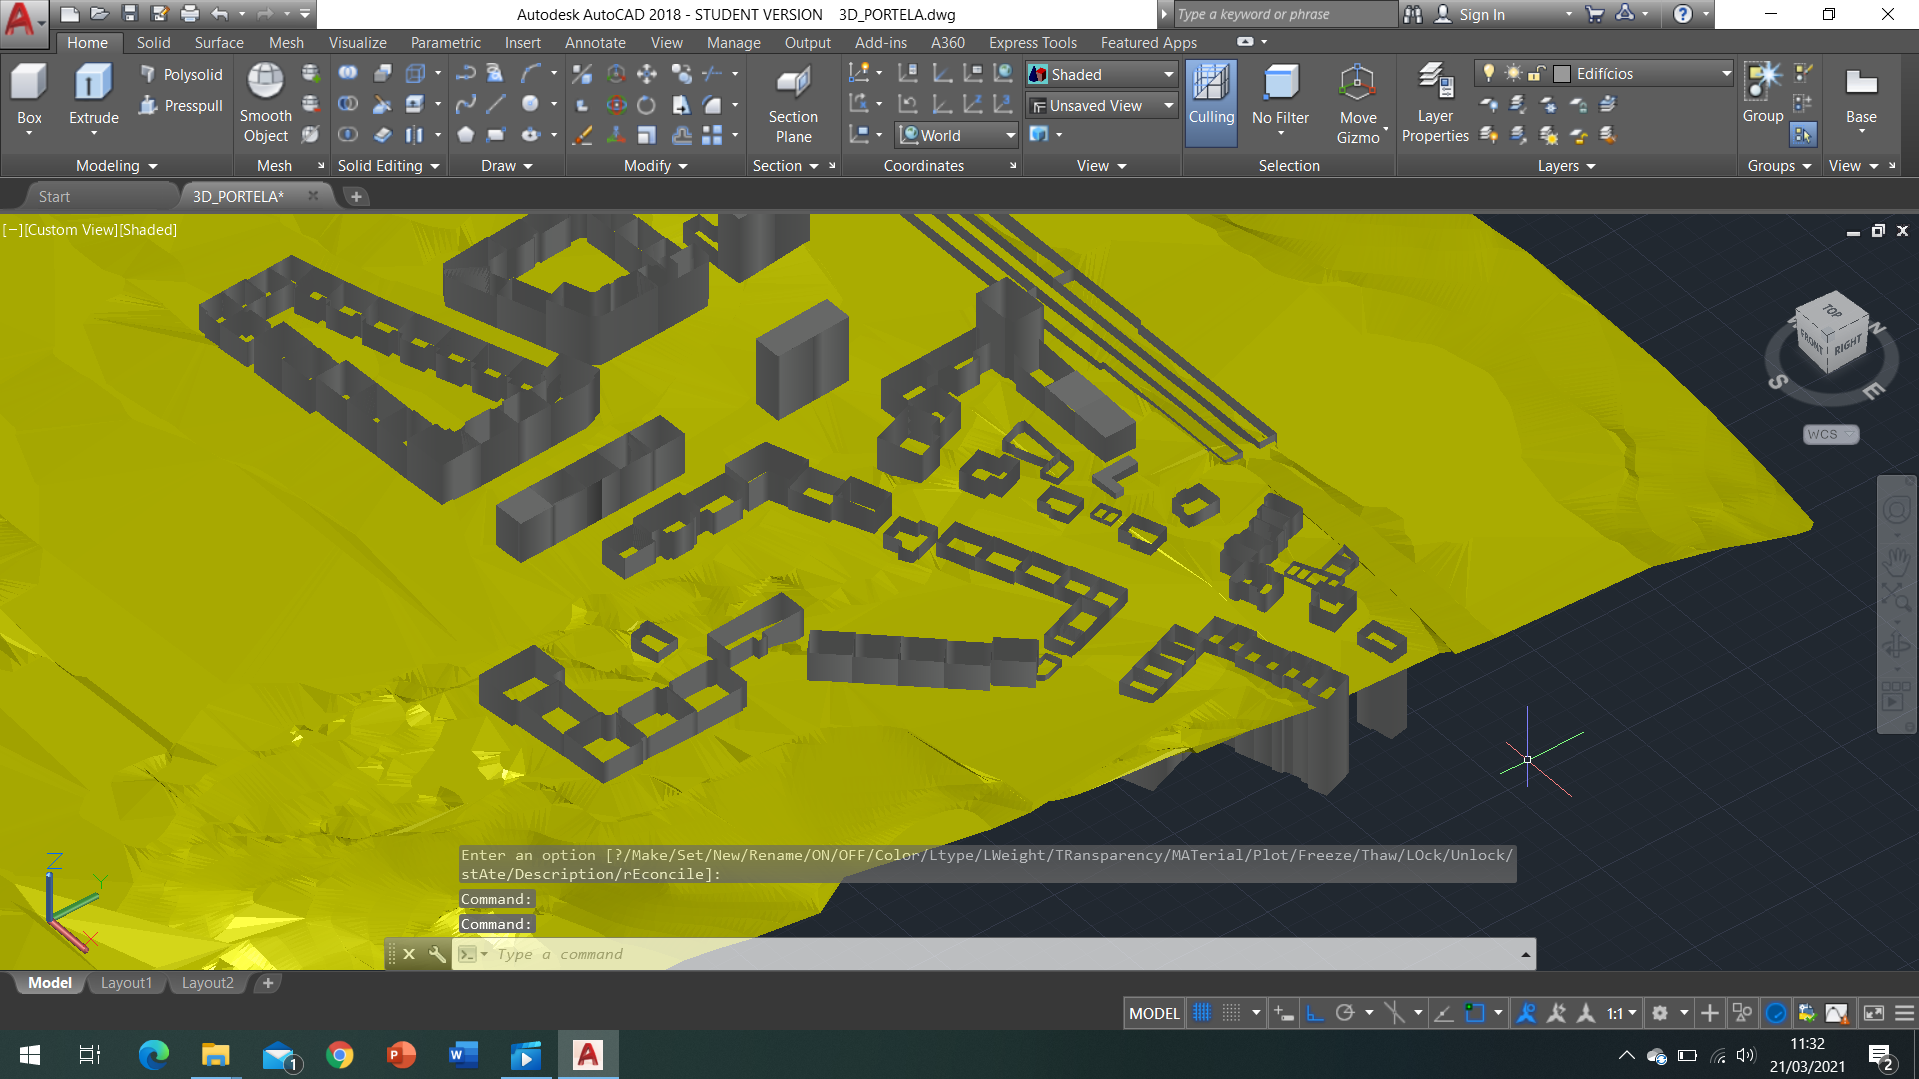Switch to the Visualize ribbon tab
The width and height of the screenshot is (1919, 1079).
pyautogui.click(x=357, y=43)
